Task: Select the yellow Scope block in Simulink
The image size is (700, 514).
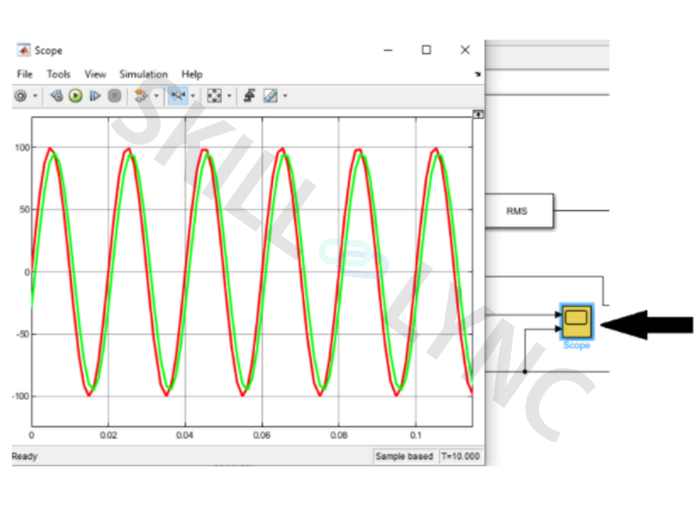Action: (577, 322)
